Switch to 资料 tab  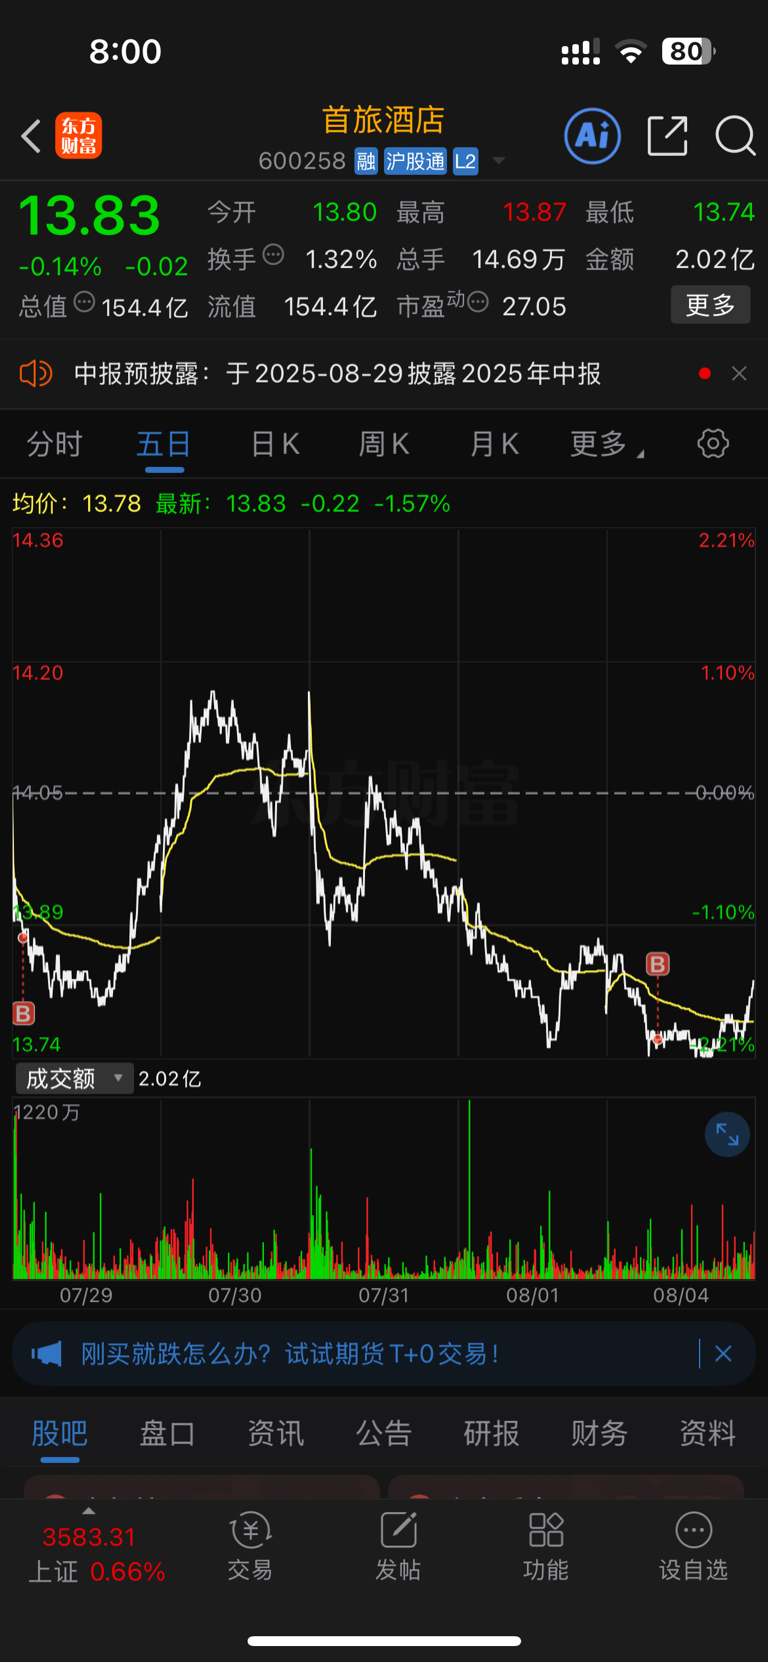tap(707, 1433)
